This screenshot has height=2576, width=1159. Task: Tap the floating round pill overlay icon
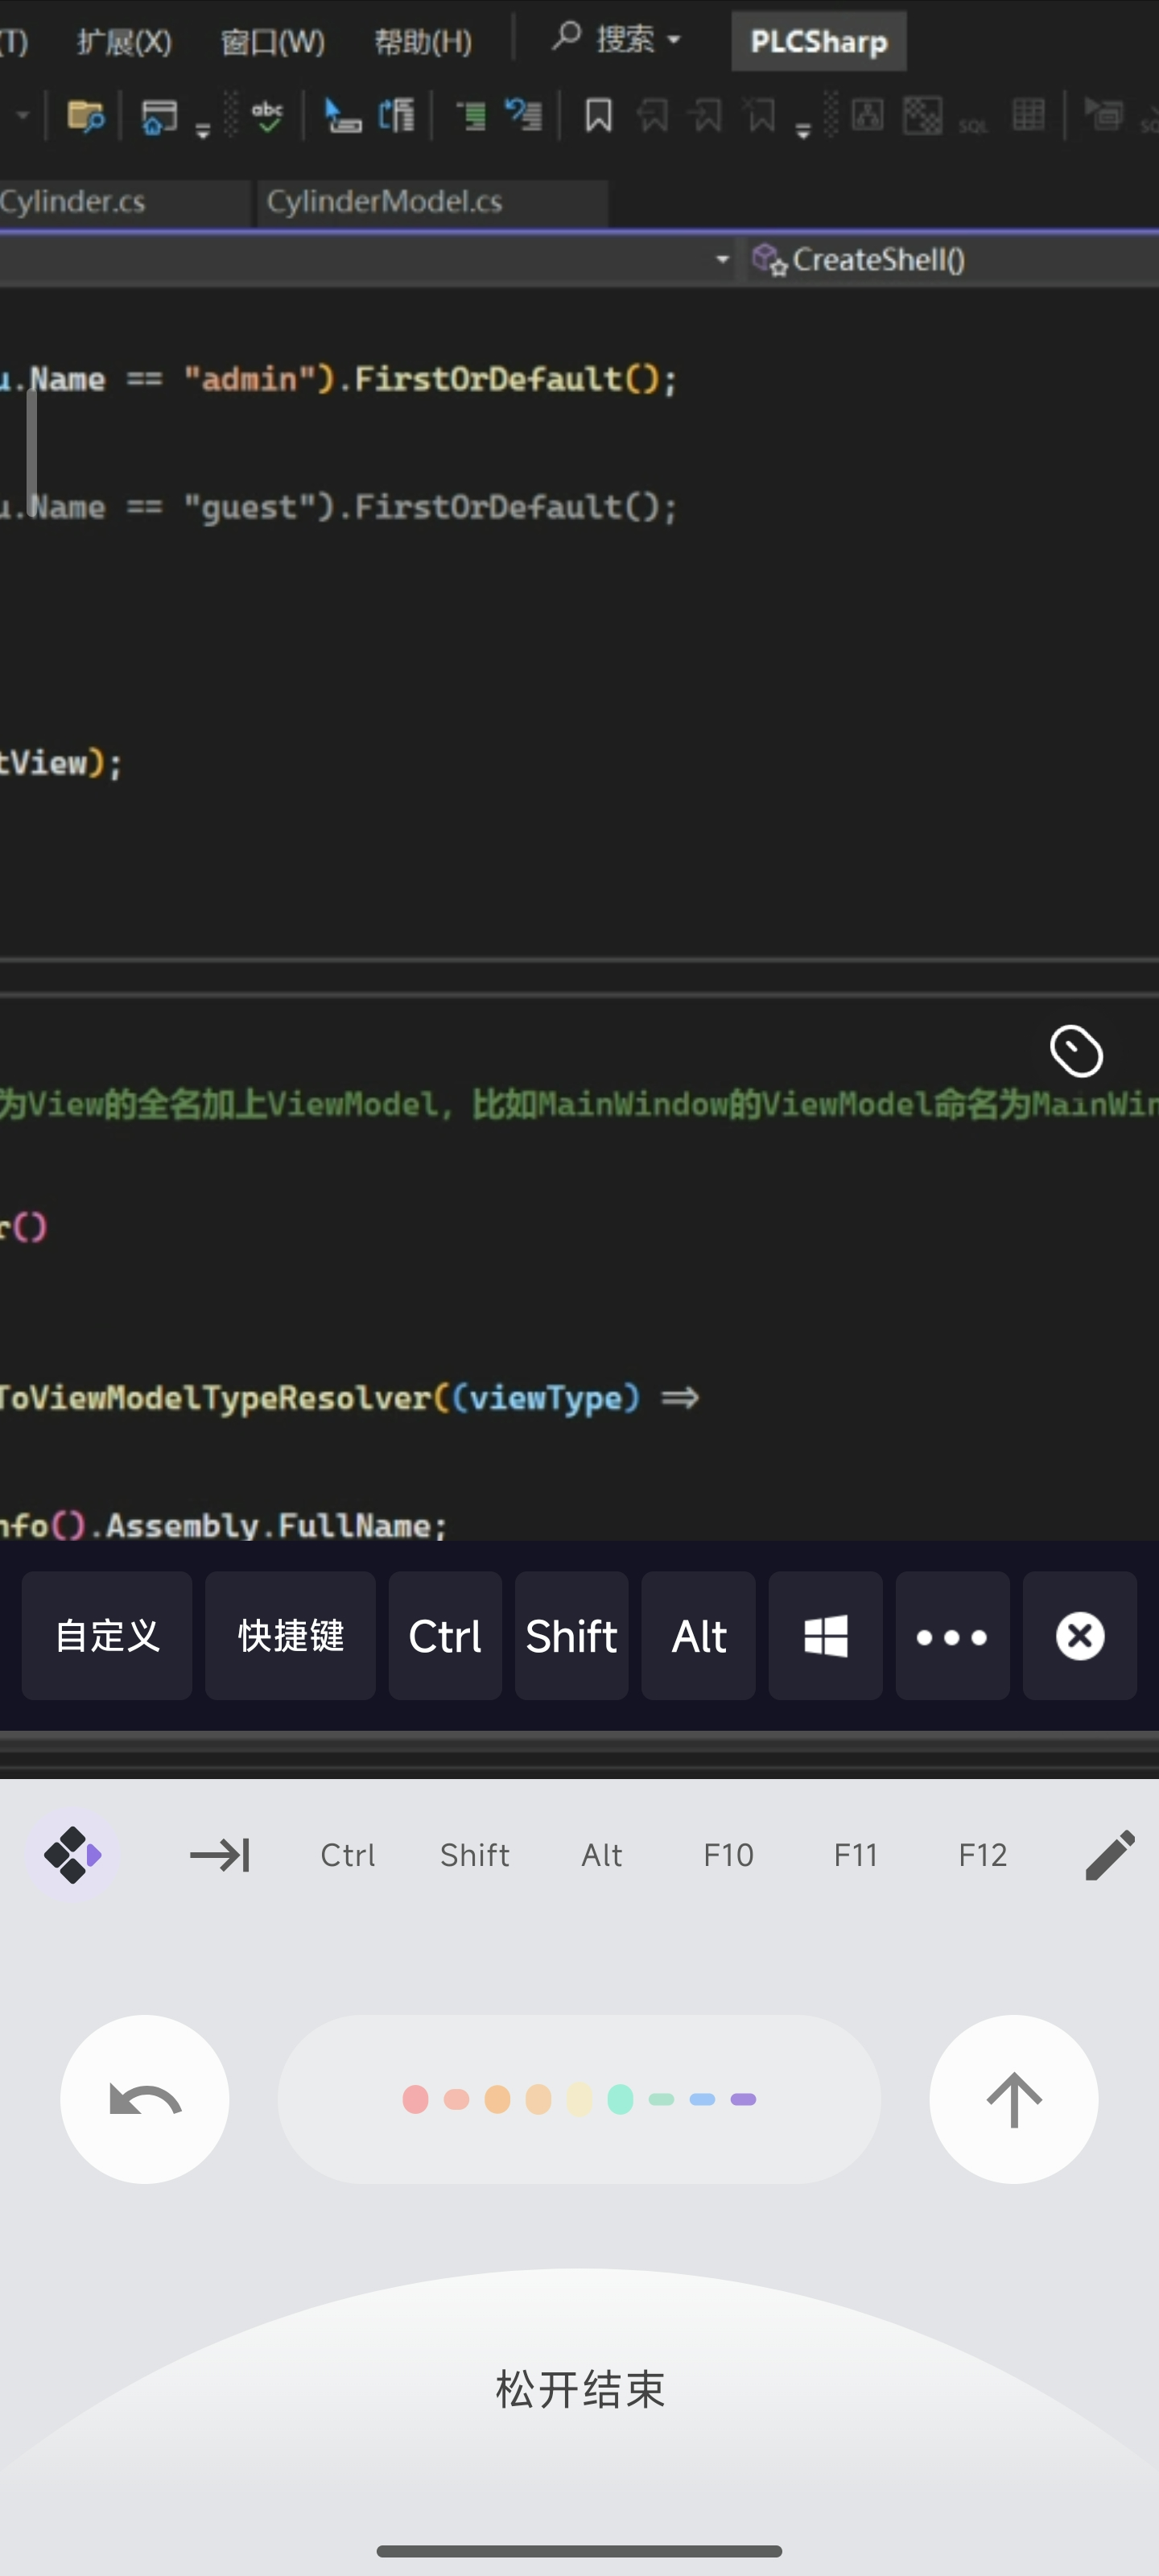tap(1076, 1051)
